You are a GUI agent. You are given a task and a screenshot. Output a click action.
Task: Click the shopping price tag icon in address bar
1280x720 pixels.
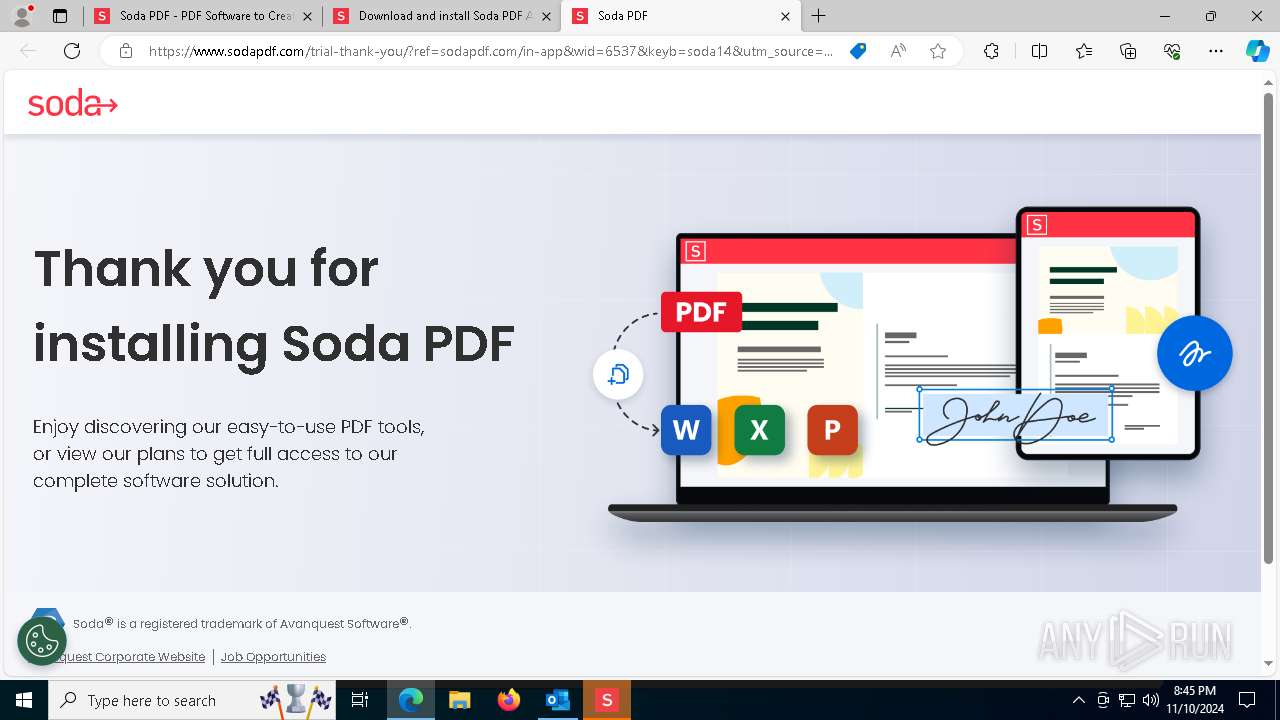coord(858,51)
